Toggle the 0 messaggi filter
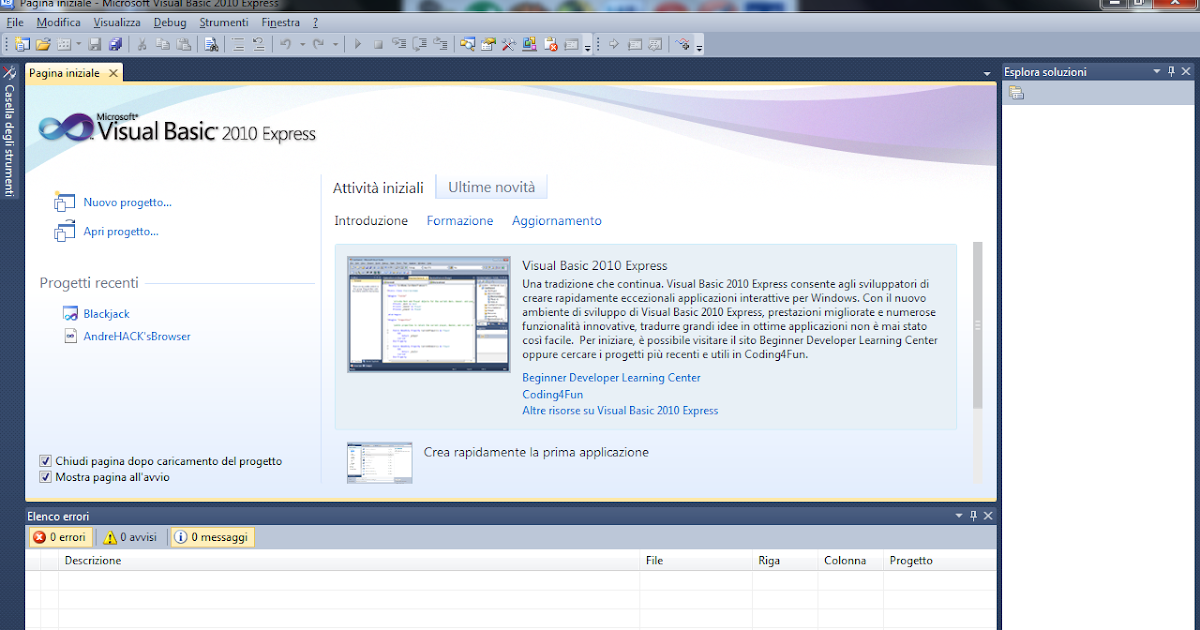Image resolution: width=1200 pixels, height=630 pixels. (212, 537)
